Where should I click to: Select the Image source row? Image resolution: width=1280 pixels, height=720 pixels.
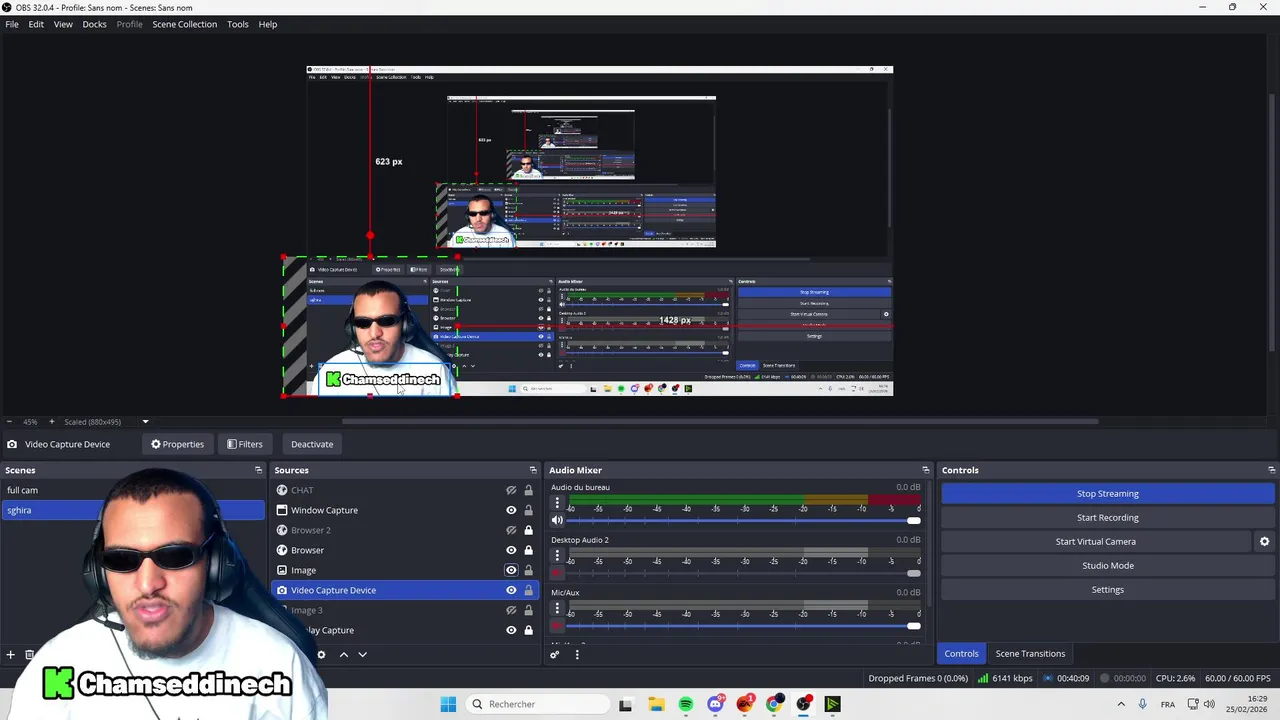coord(405,570)
